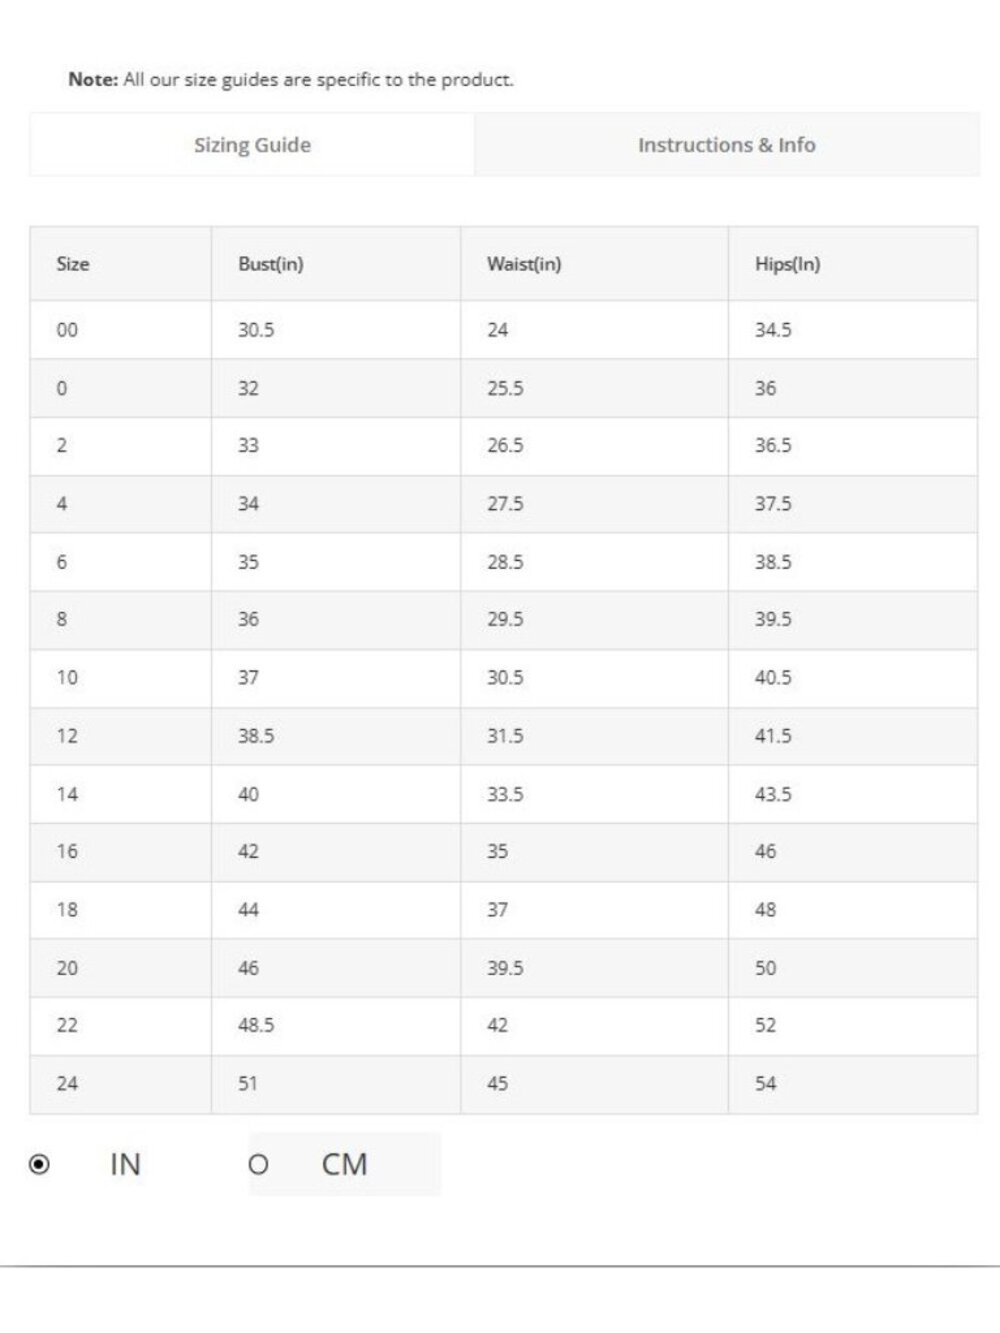Click the size guide note text
Screen dimensions: 1000x1333
click(x=291, y=80)
